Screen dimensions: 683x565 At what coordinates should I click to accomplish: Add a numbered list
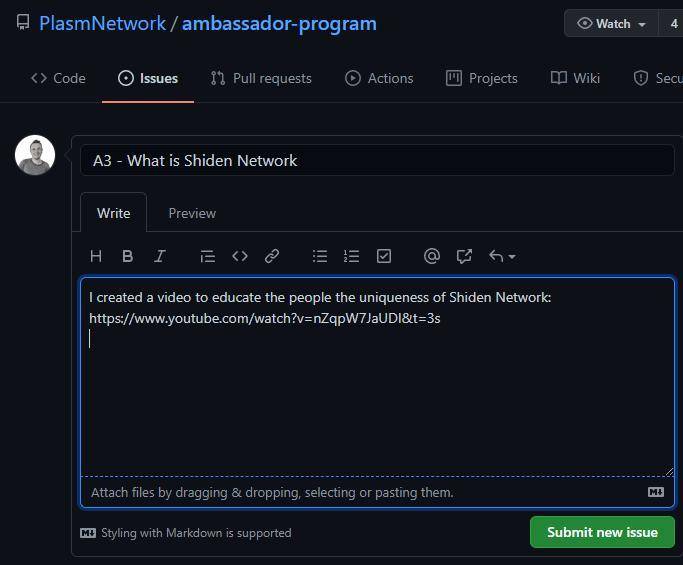click(352, 256)
